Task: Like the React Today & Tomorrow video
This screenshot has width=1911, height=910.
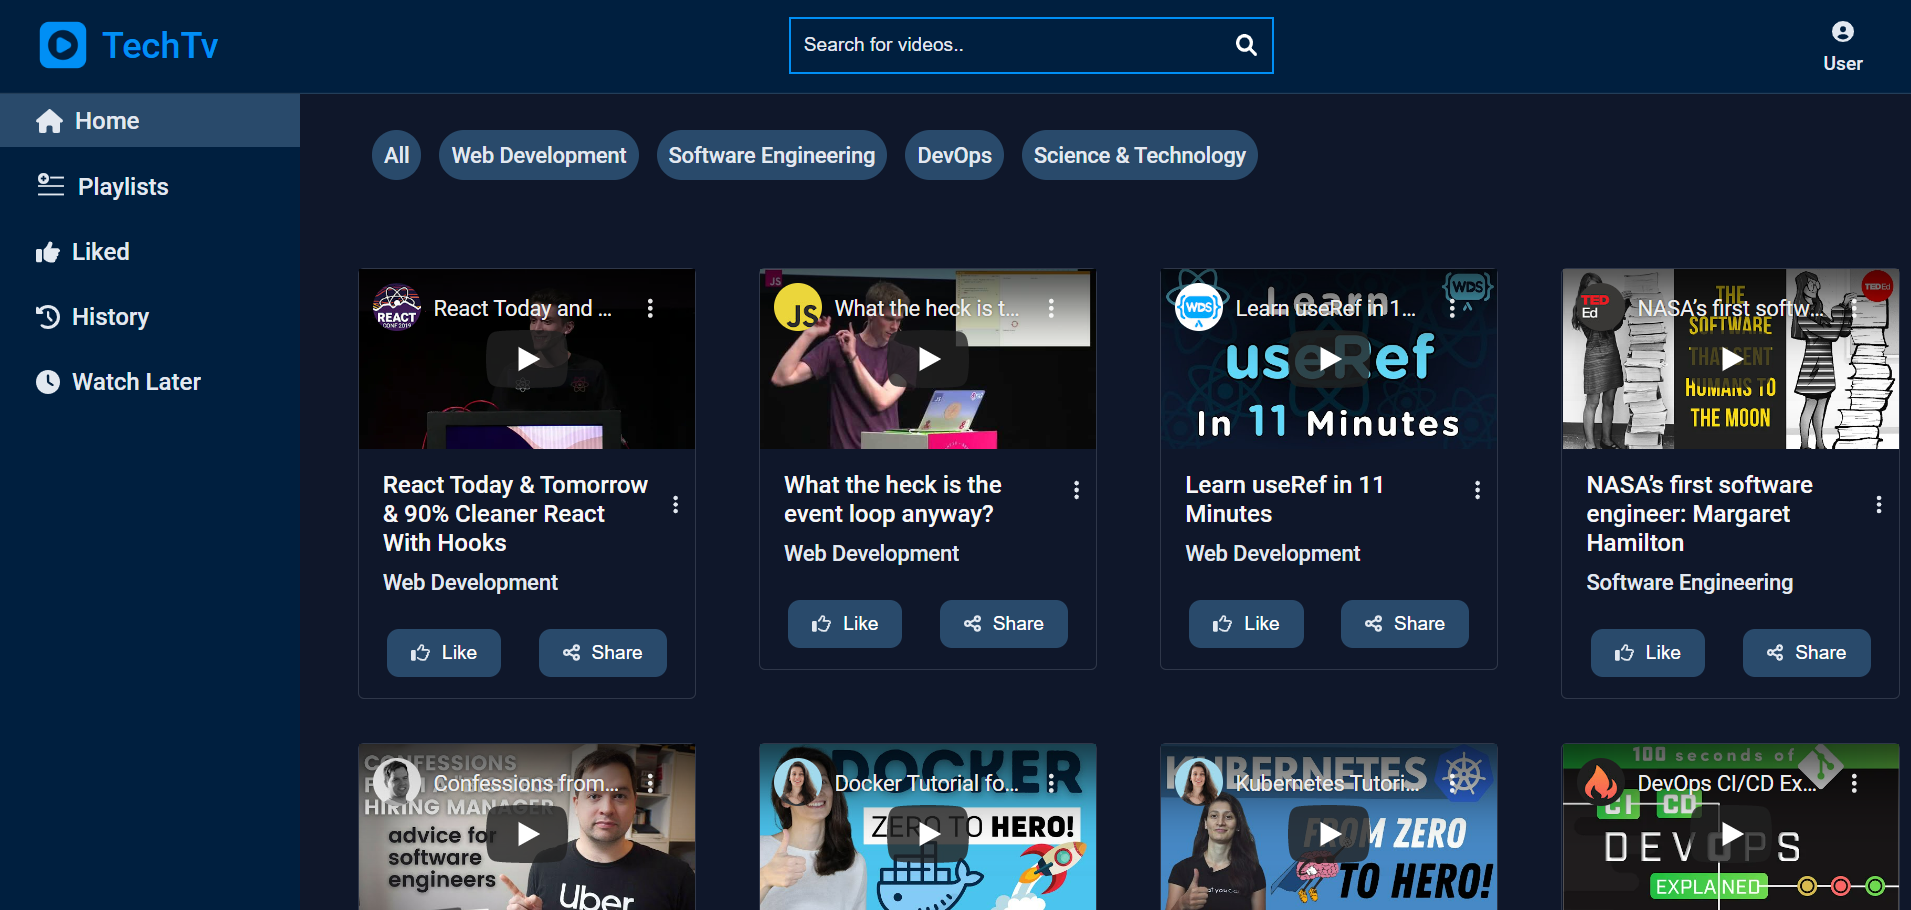Action: click(x=444, y=653)
